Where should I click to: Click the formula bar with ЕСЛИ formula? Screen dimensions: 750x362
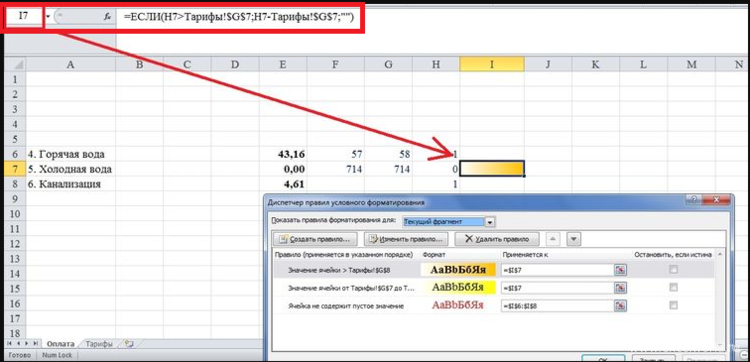[x=238, y=17]
